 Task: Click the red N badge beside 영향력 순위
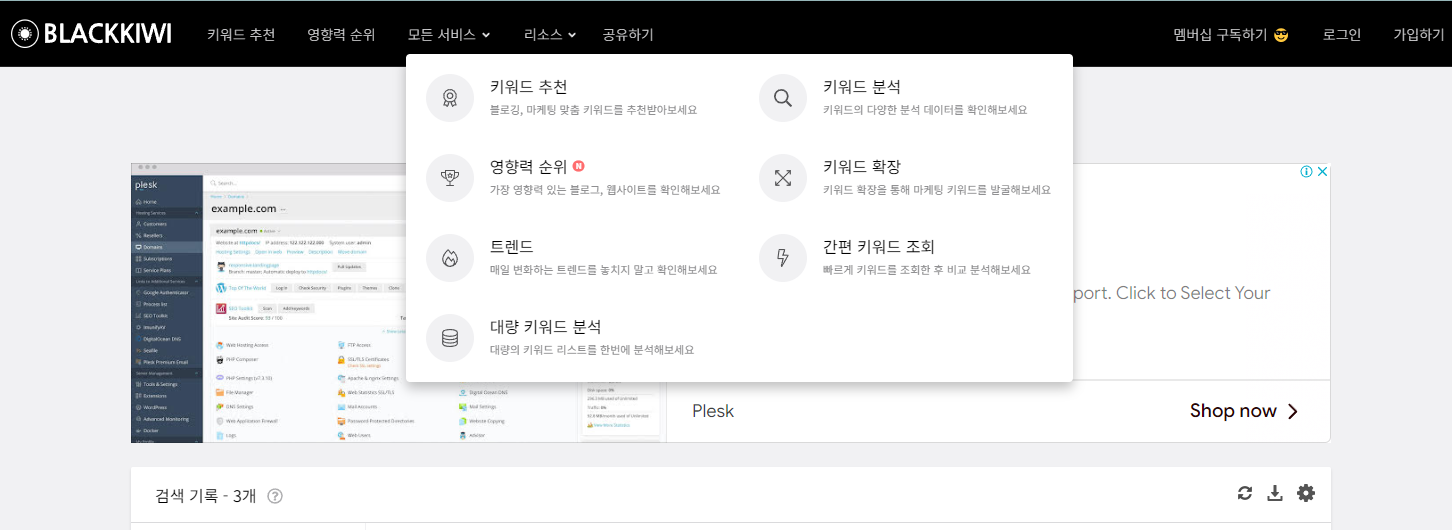[x=579, y=167]
